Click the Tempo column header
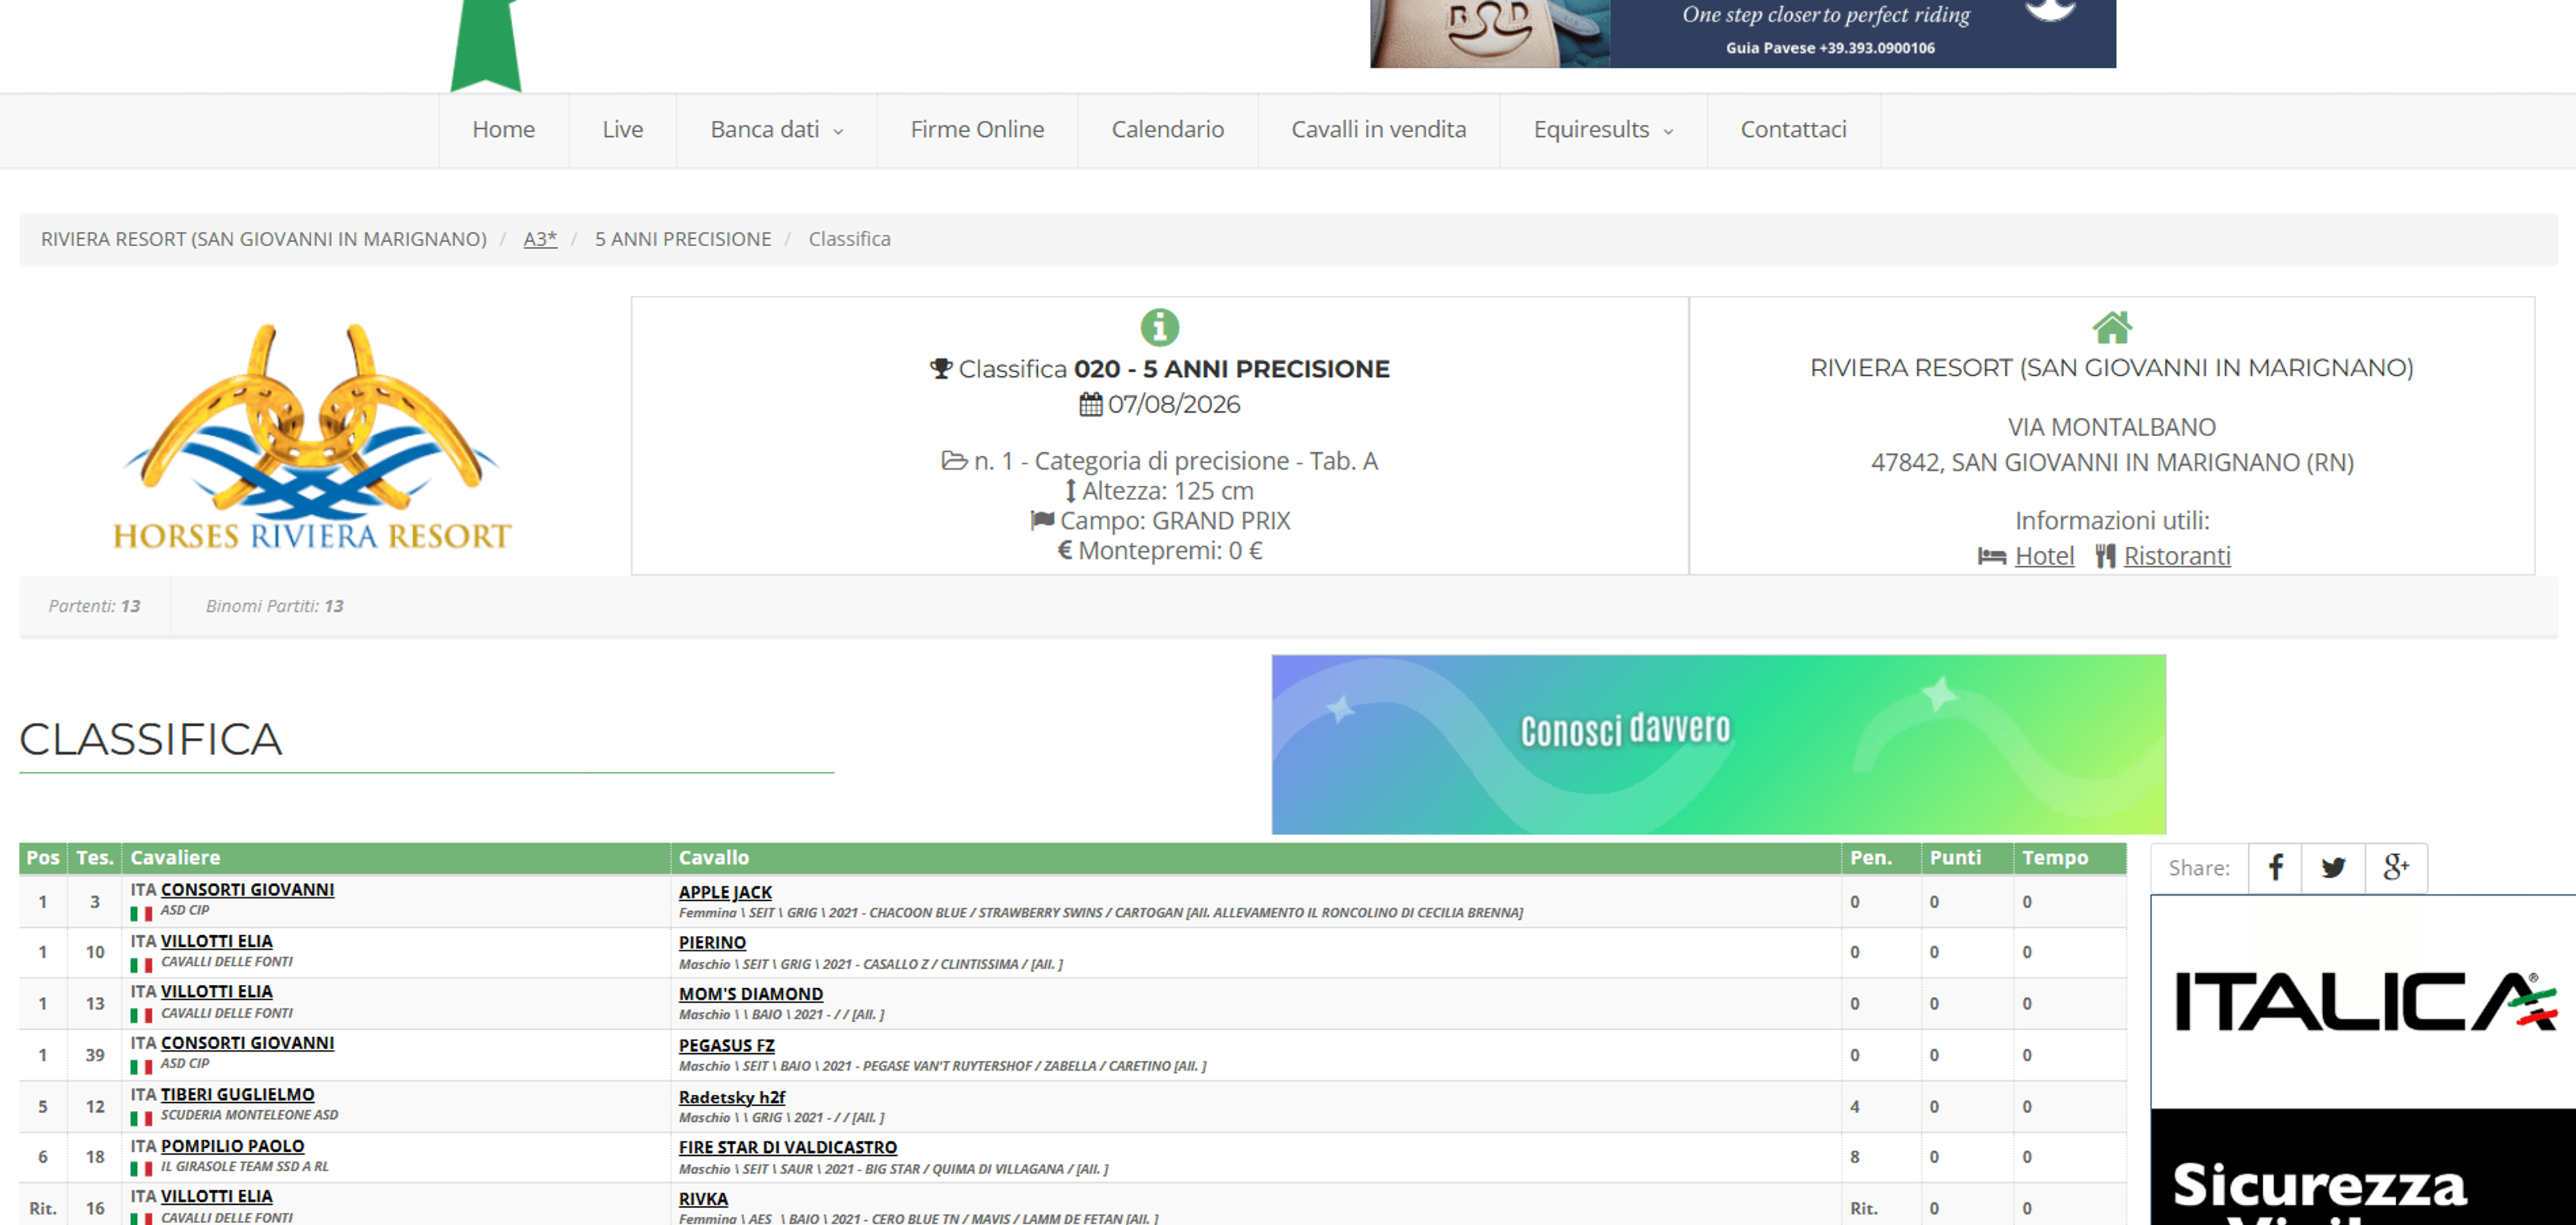The height and width of the screenshot is (1225, 2576). point(2070,857)
